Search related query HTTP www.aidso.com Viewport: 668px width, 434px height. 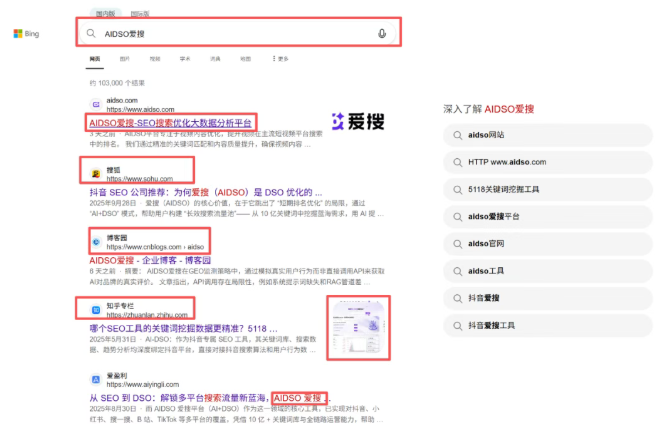[x=547, y=162]
